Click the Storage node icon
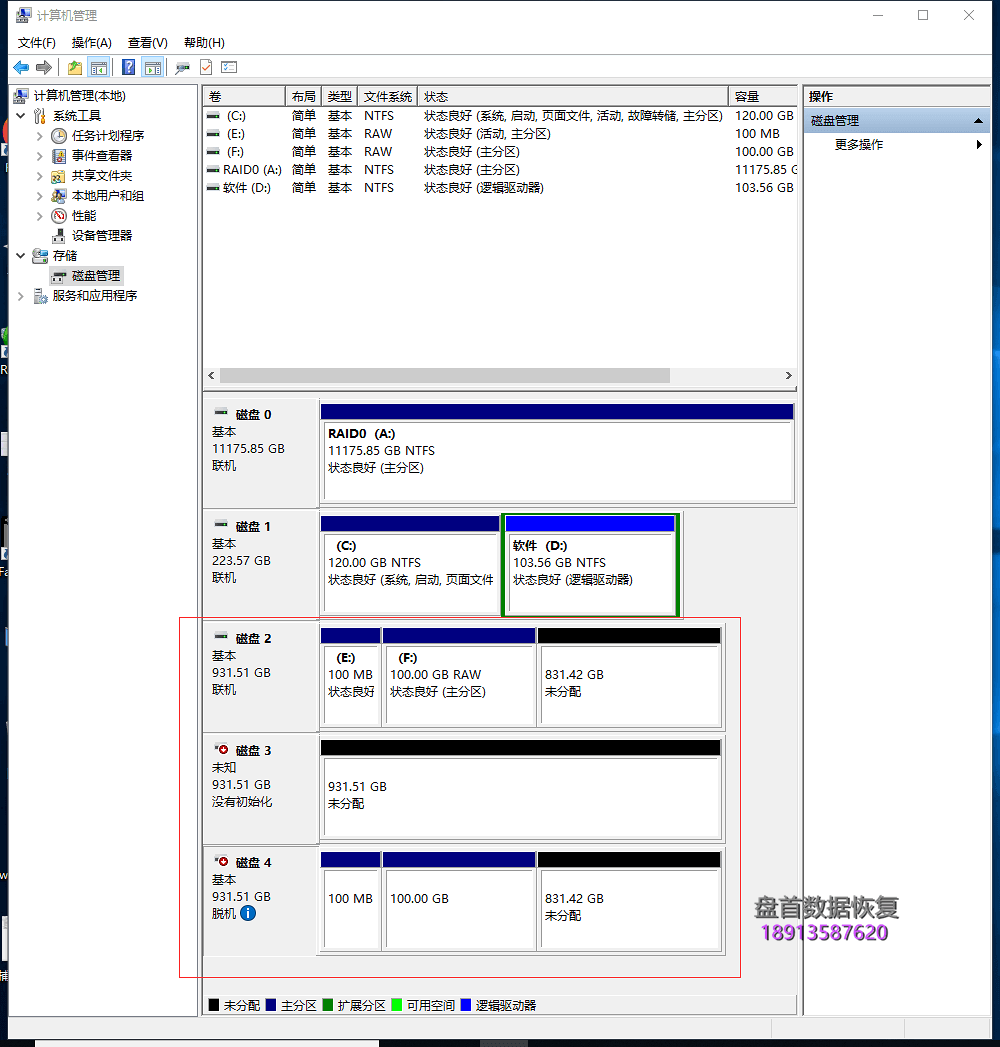The width and height of the screenshot is (1000, 1047). point(40,256)
